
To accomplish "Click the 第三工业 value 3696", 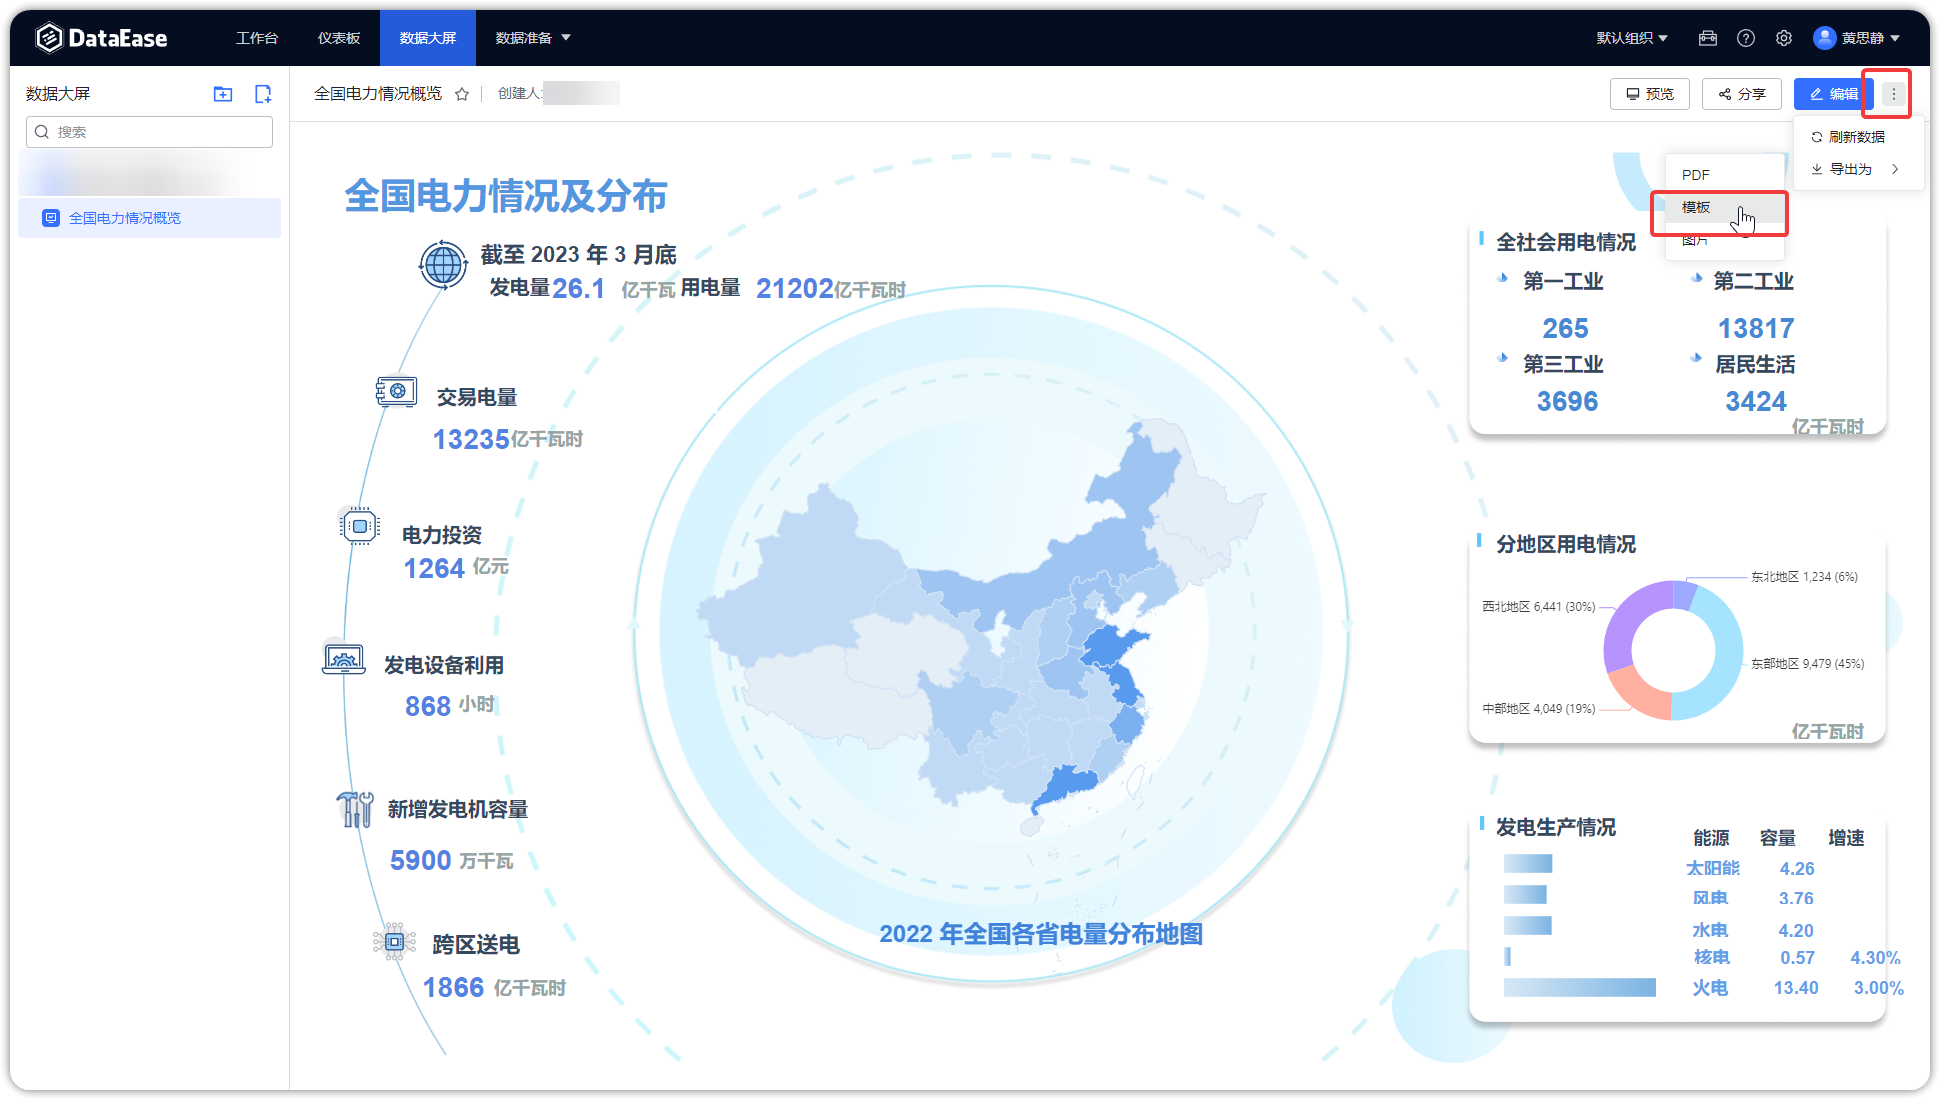I will [1567, 401].
